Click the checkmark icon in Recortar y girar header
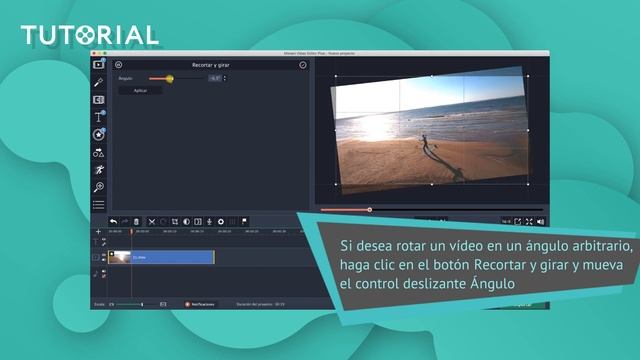Screen dimensions: 640x360 303,64
